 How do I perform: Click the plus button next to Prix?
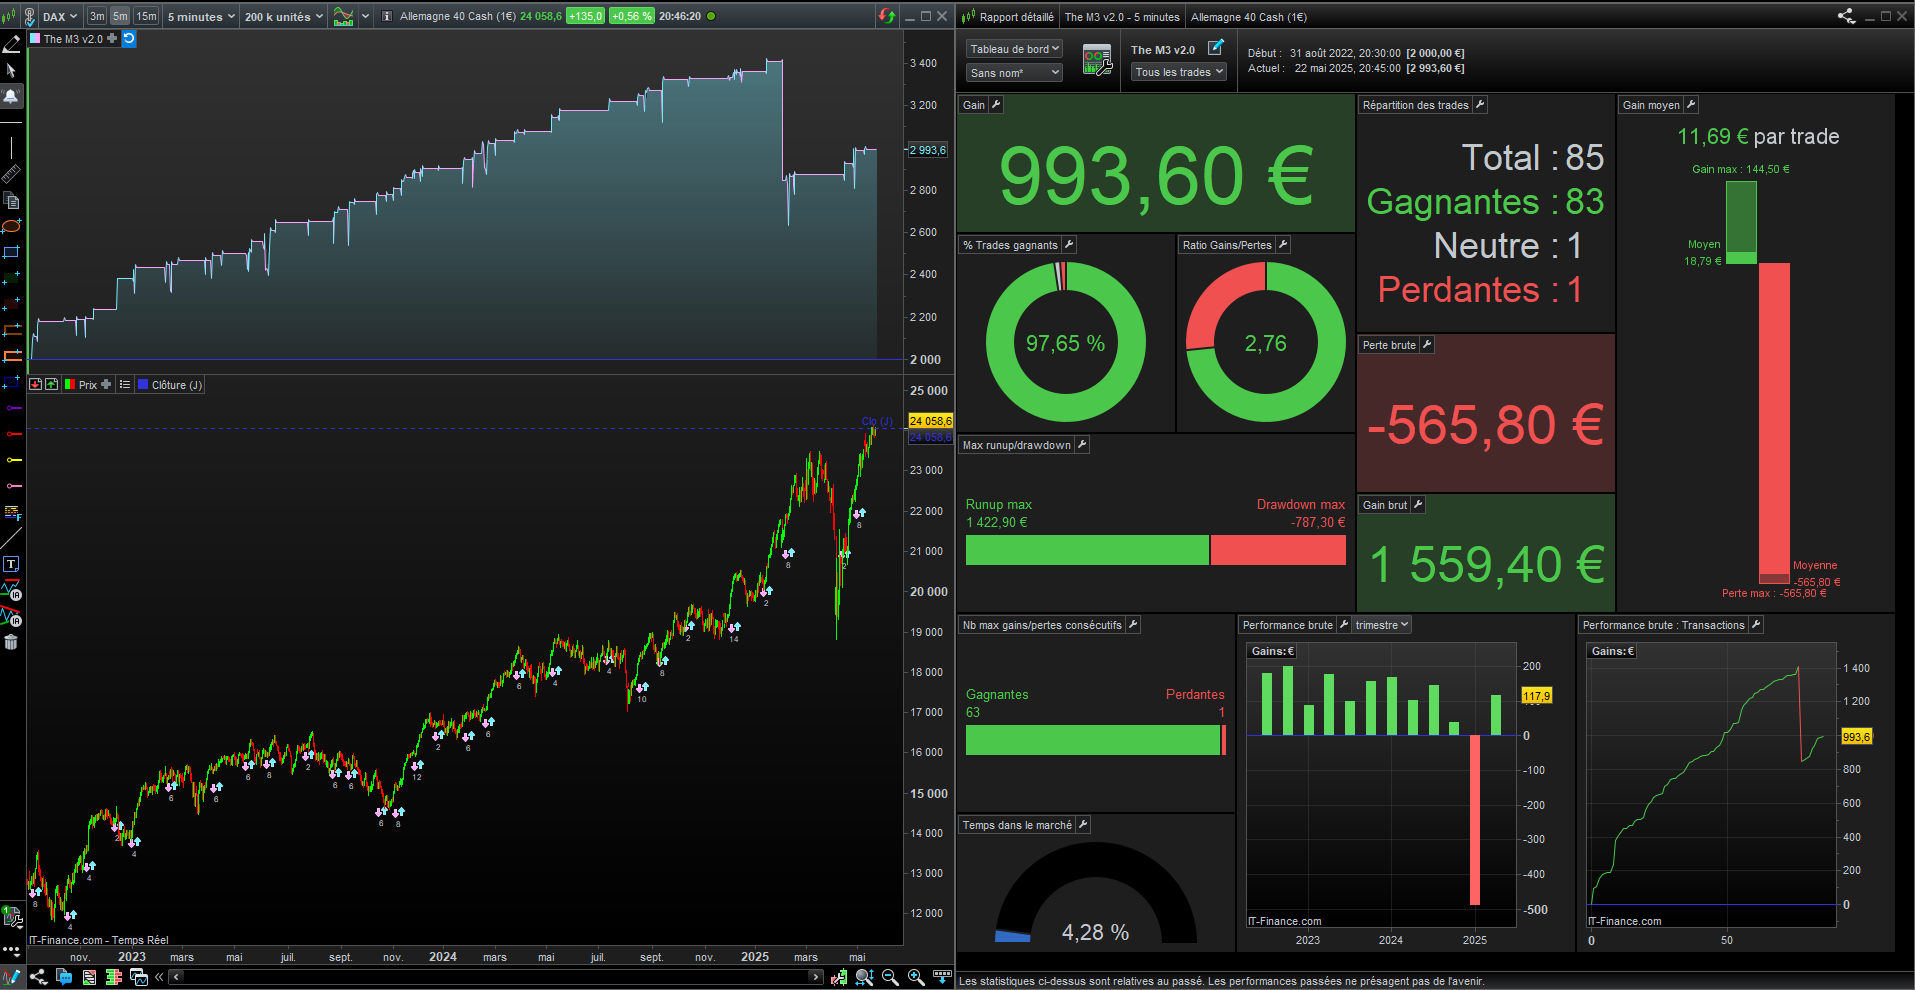click(106, 384)
